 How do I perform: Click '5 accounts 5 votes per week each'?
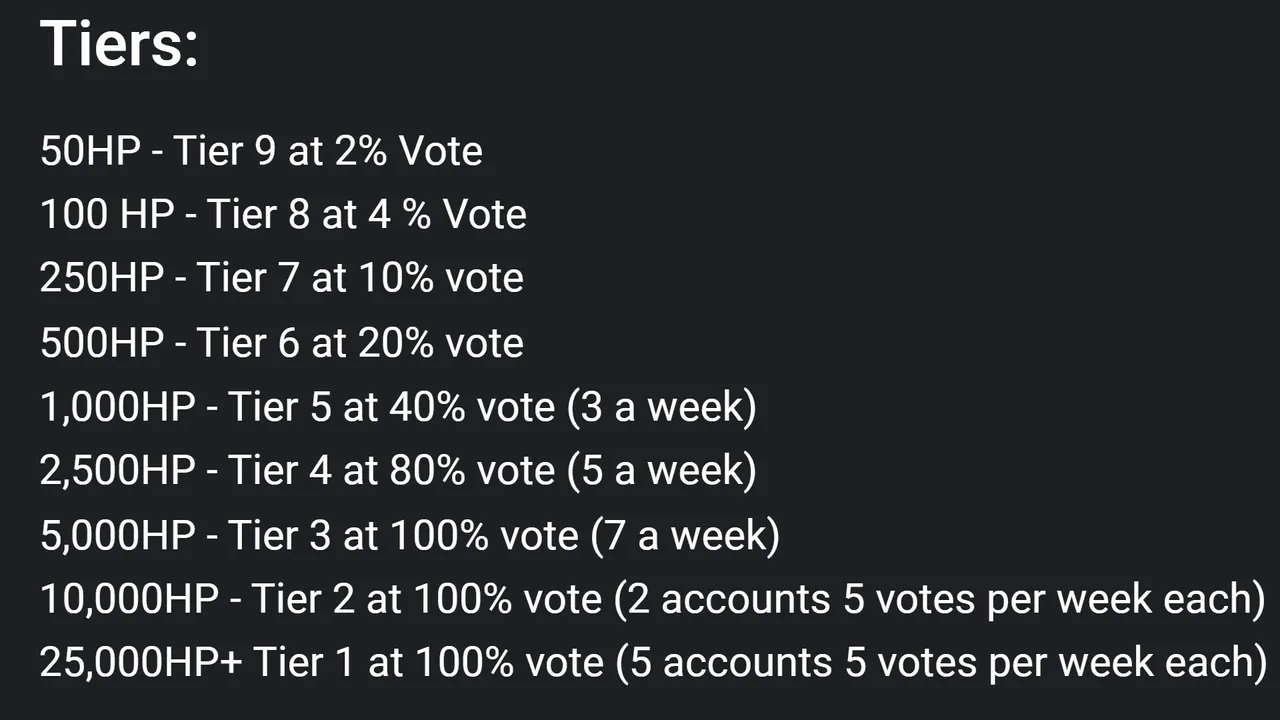click(x=940, y=664)
